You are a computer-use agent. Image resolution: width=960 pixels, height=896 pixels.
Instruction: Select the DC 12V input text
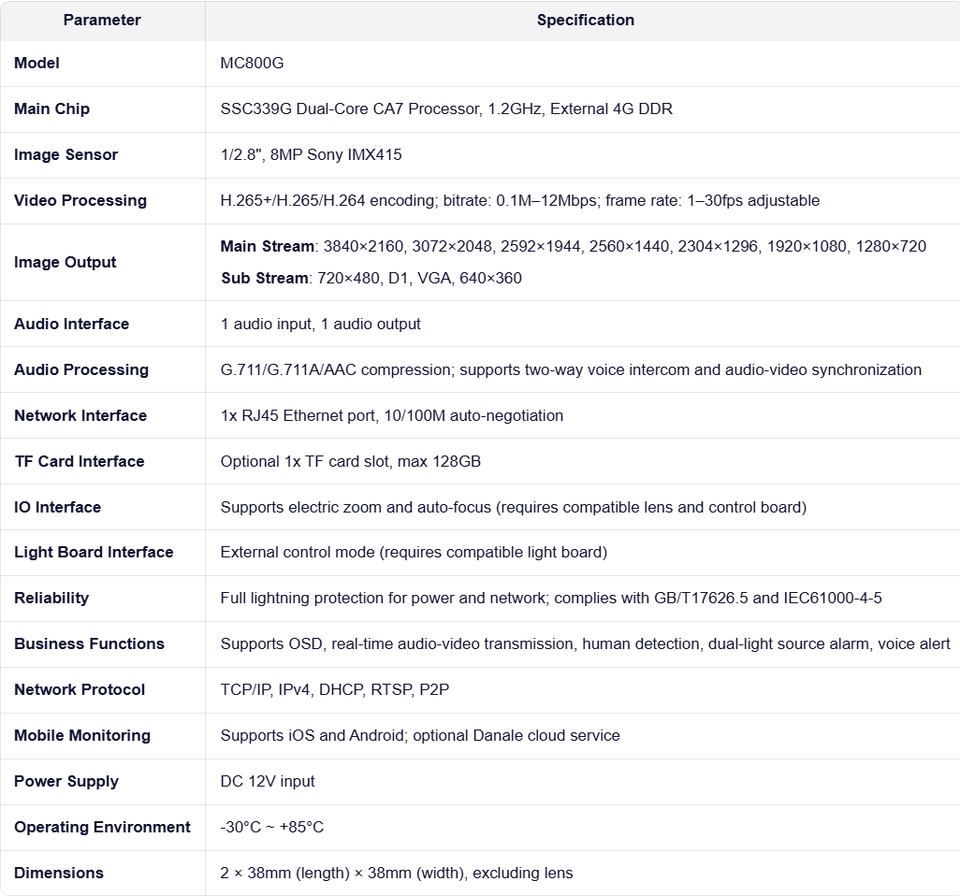point(268,781)
